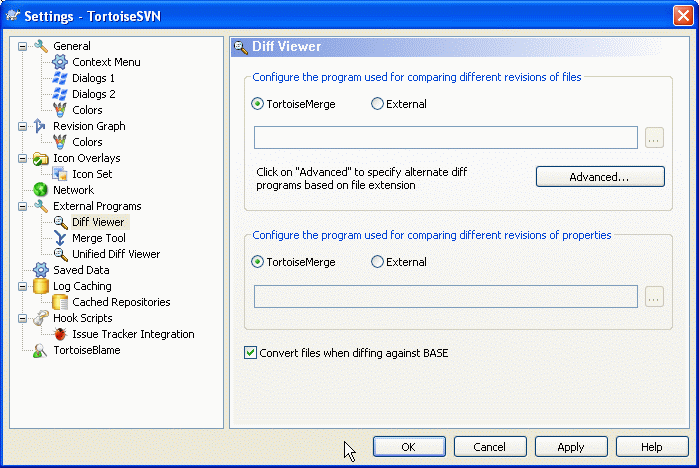The image size is (699, 468).
Task: Click the Advanced... button
Action: tap(600, 177)
